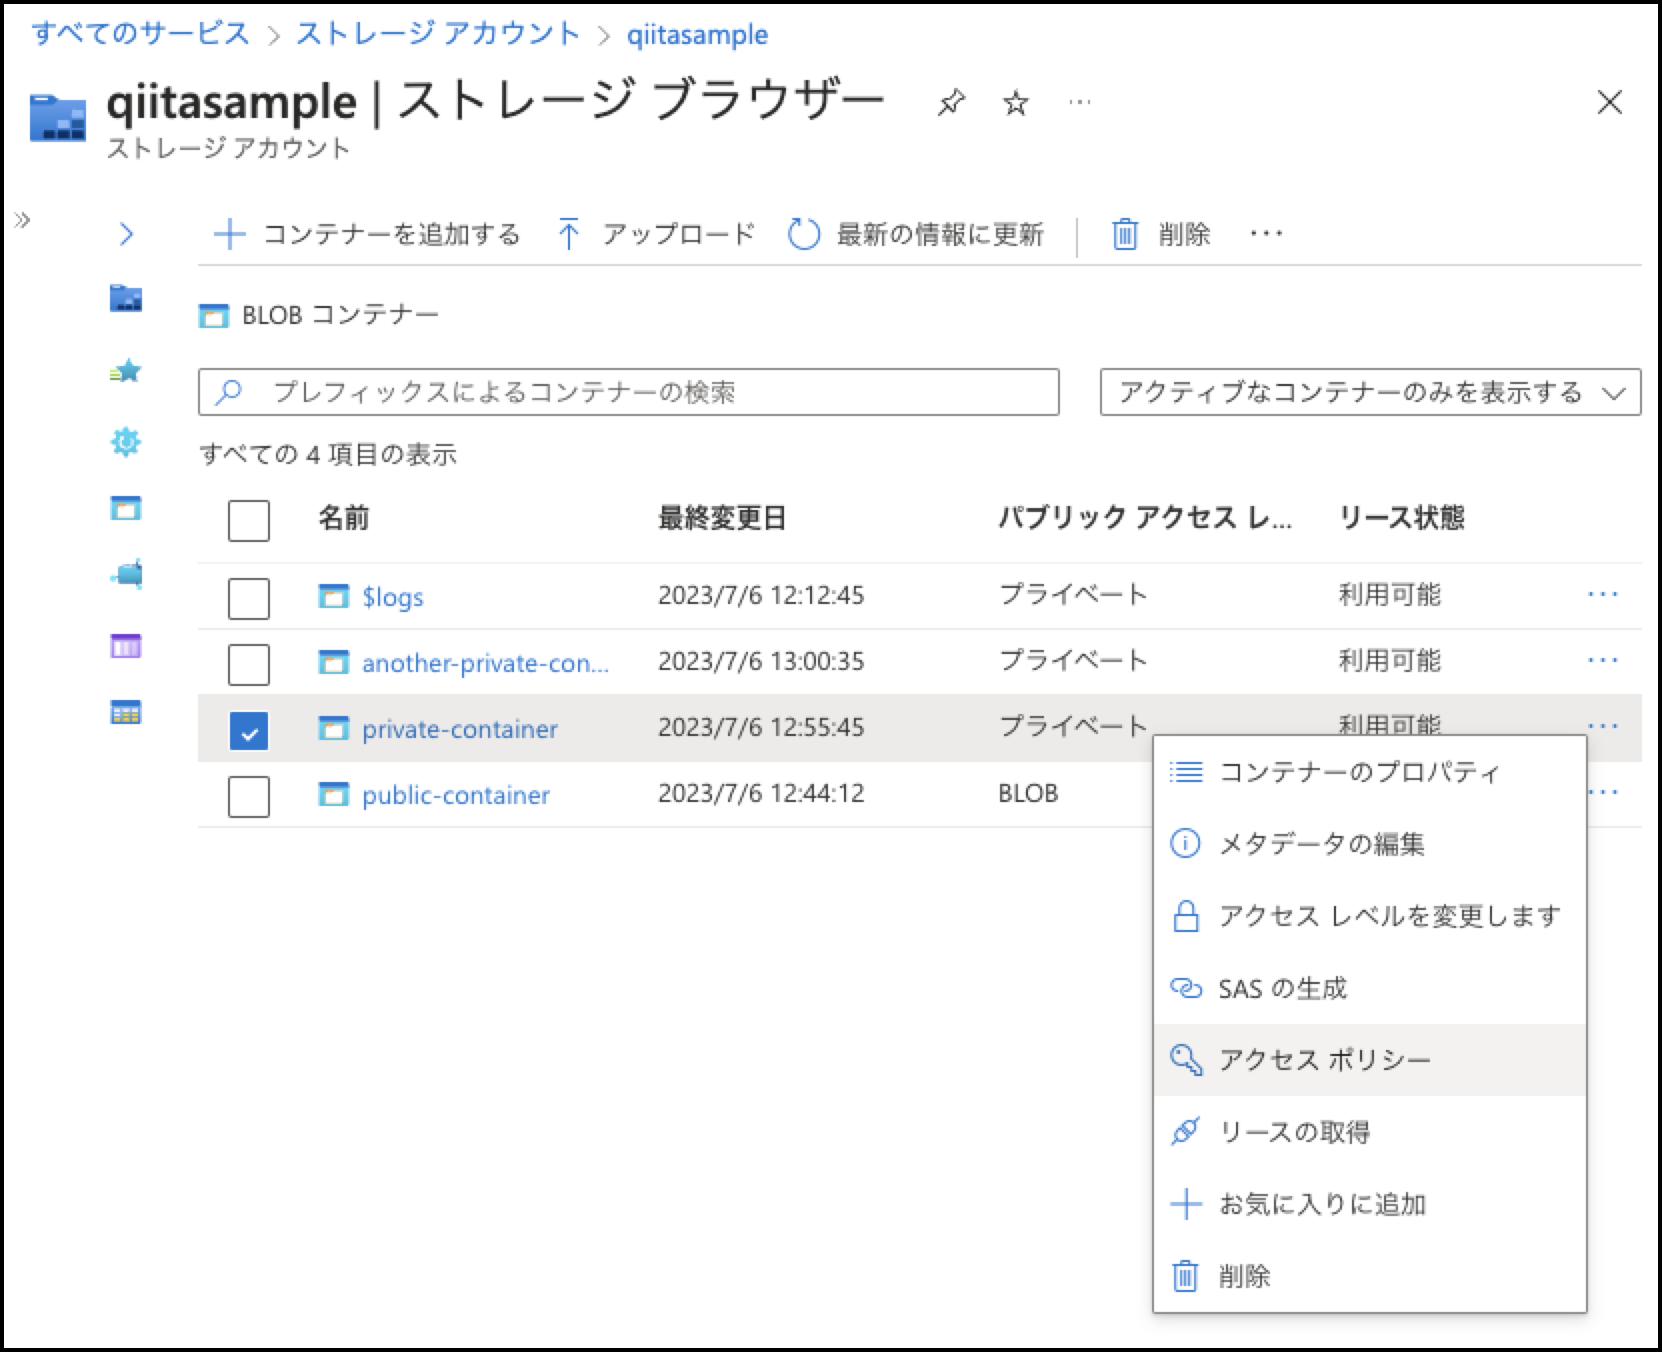Image resolution: width=1662 pixels, height=1352 pixels.
Task: Select the blob containers sidebar icon
Action: pyautogui.click(x=126, y=508)
